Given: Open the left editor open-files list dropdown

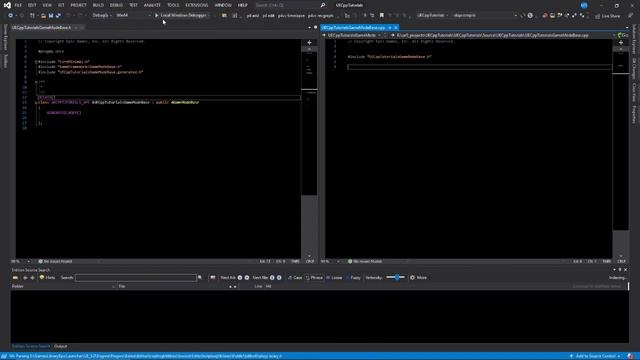Looking at the screenshot, I should click(x=309, y=27).
